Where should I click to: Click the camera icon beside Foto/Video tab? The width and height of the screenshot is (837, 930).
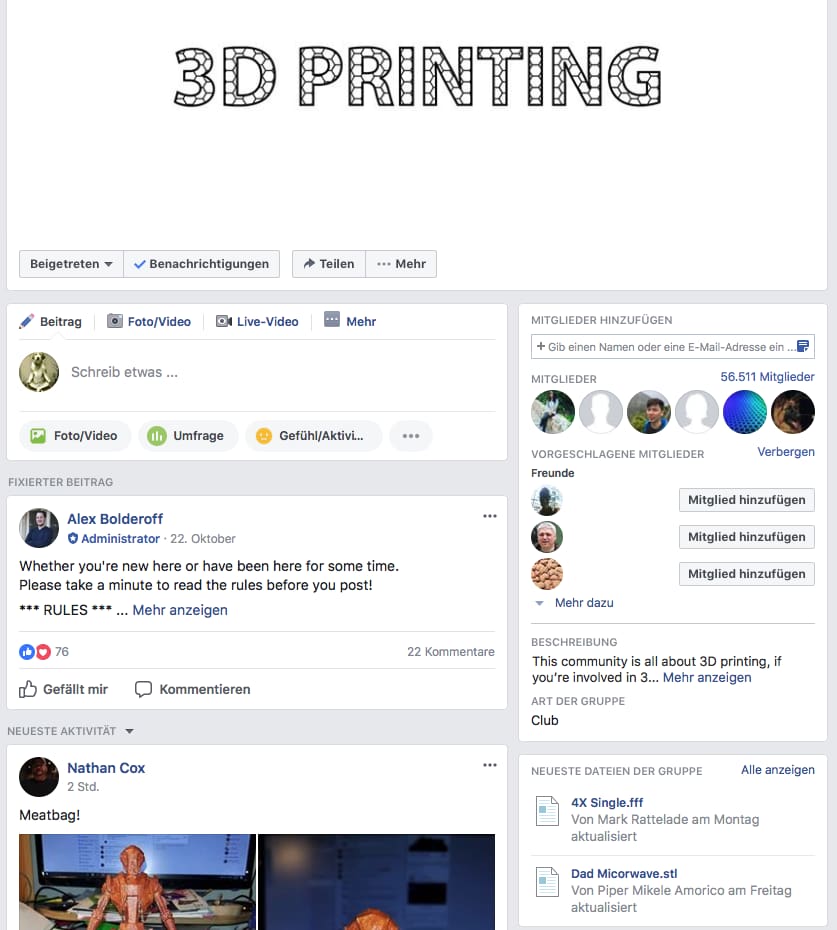click(x=114, y=321)
